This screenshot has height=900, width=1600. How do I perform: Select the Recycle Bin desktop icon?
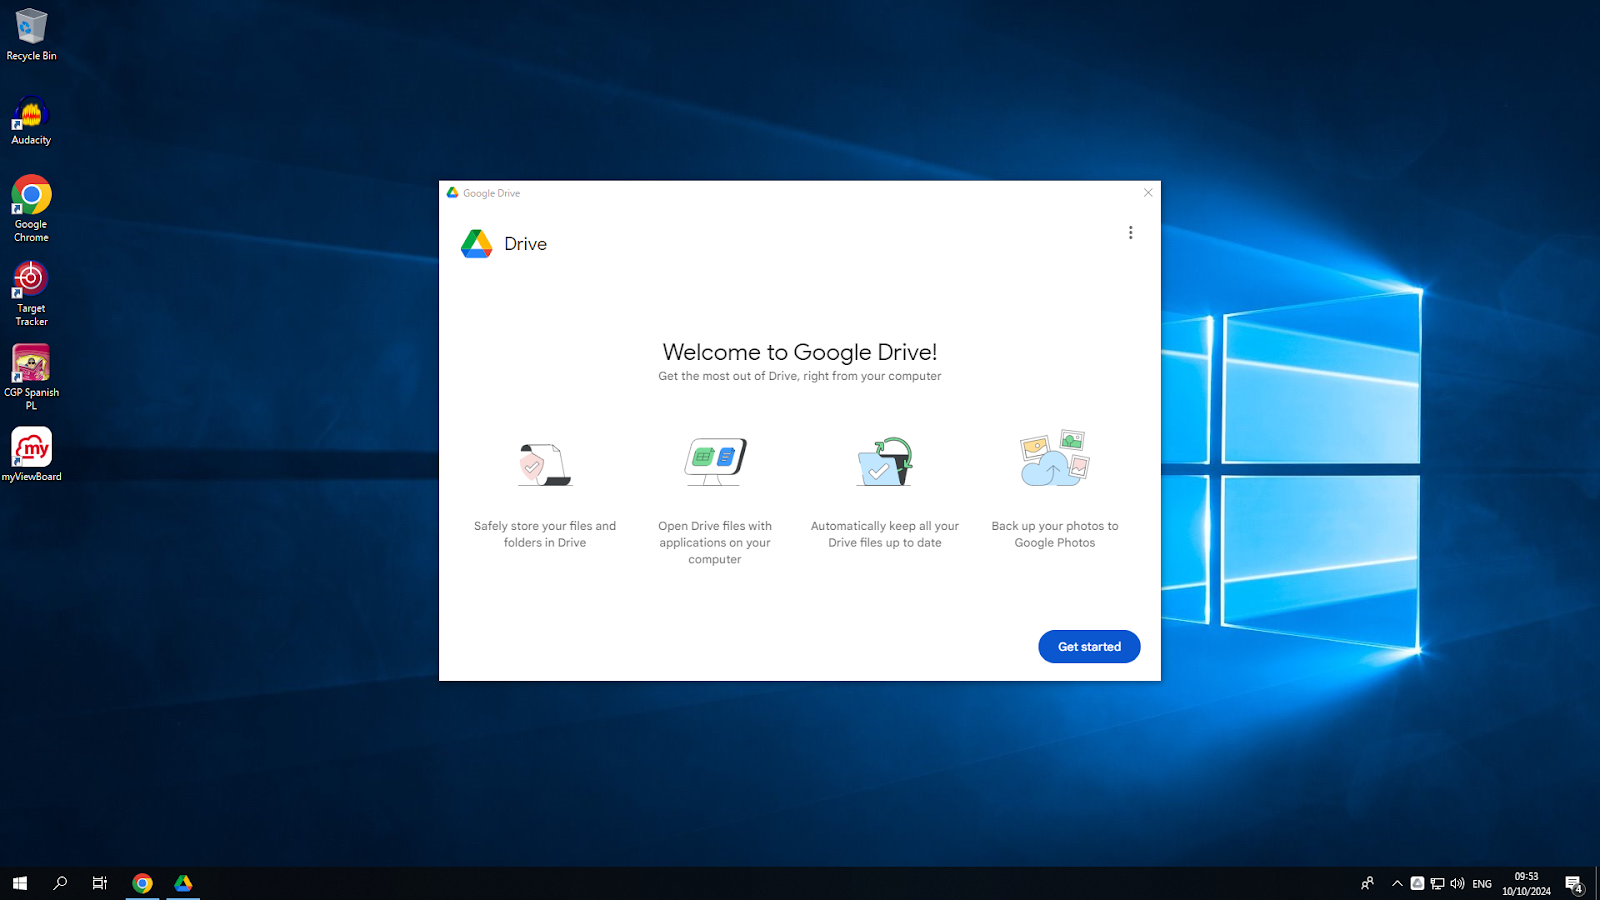point(31,36)
